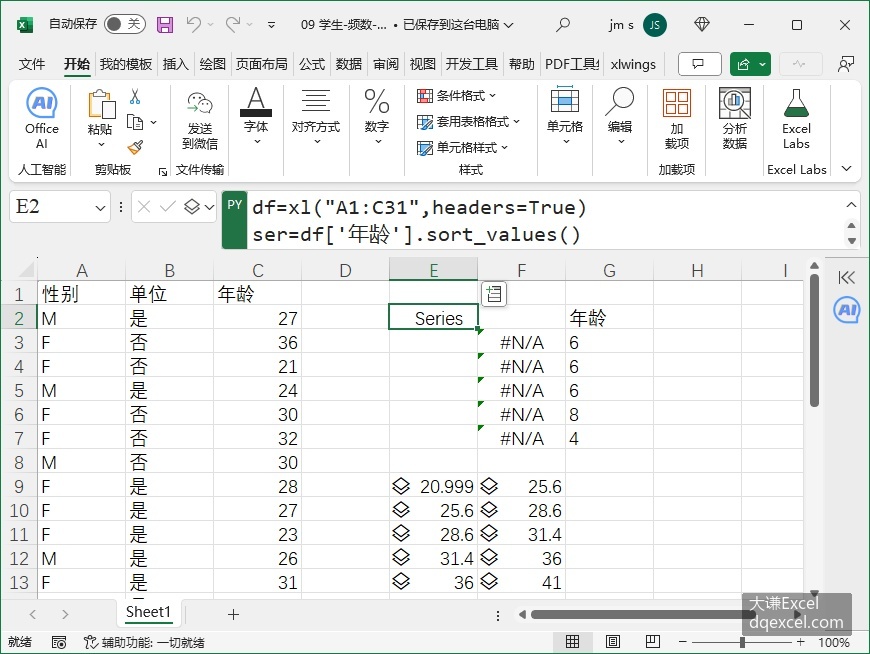870x654 pixels.
Task: Select column header C
Action: 257,270
